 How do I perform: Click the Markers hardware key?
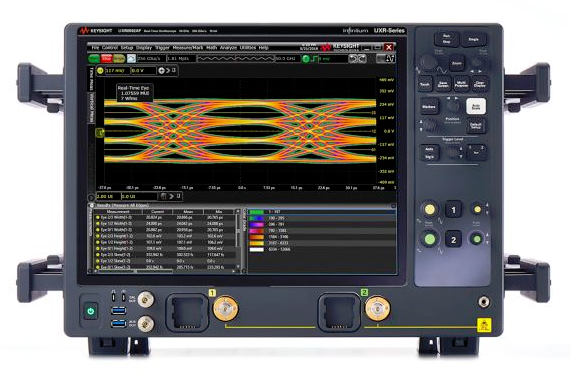point(429,107)
